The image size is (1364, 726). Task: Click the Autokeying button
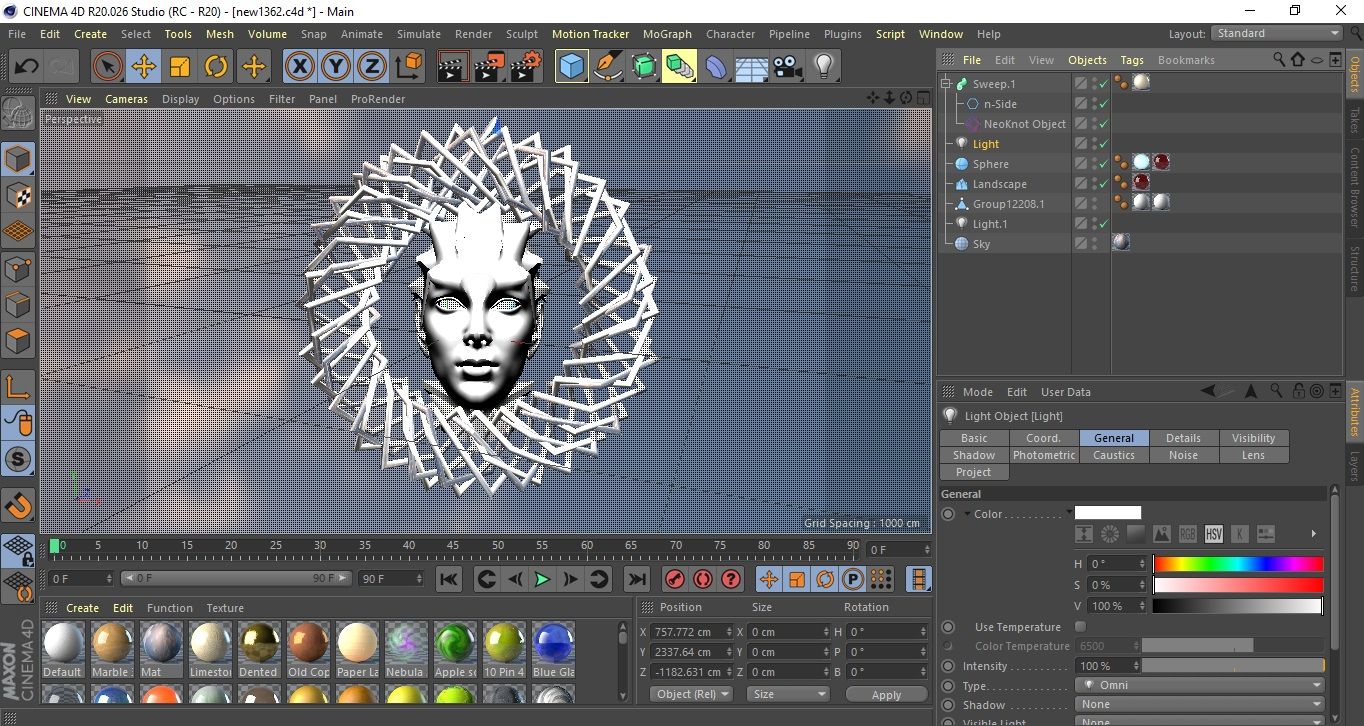coord(703,579)
